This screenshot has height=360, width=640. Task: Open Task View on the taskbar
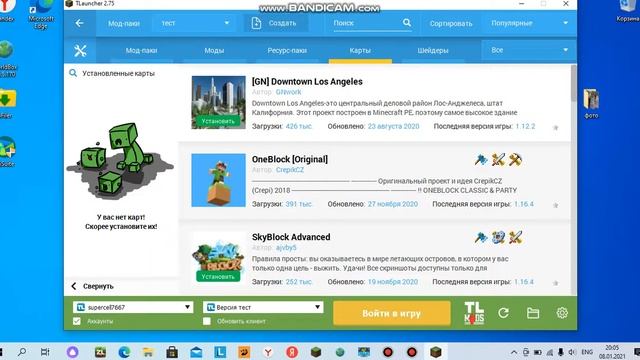pos(45,352)
